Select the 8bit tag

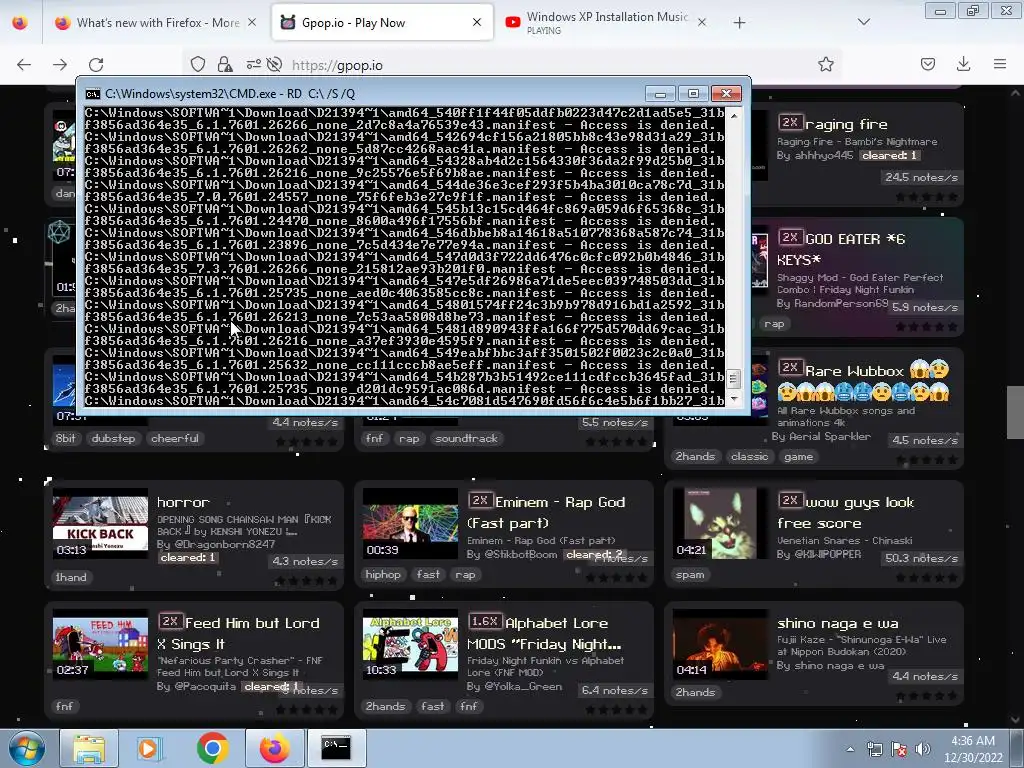pos(65,438)
